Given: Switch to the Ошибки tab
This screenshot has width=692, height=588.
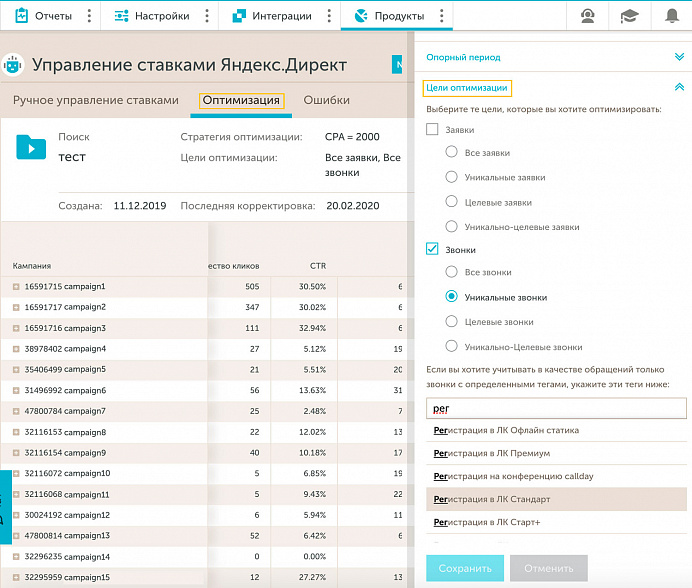Looking at the screenshot, I should [x=326, y=100].
